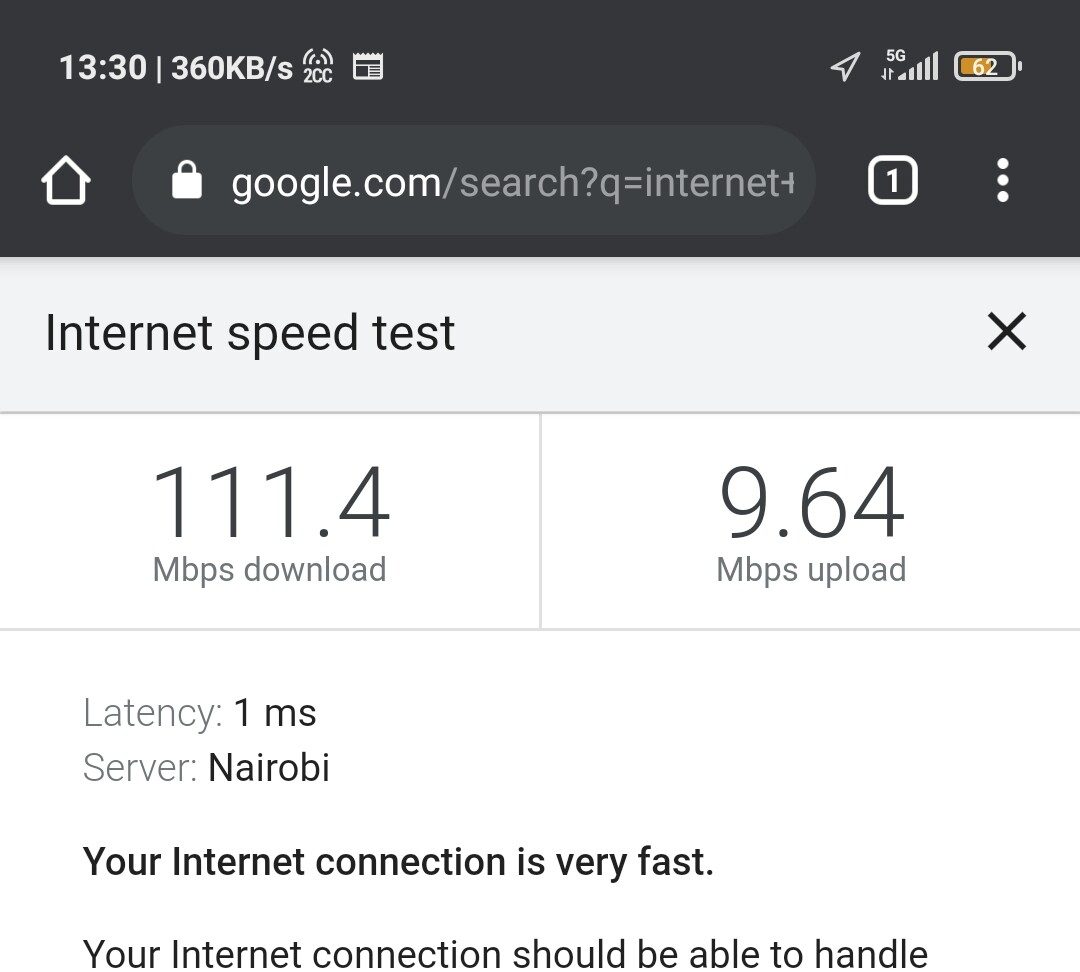This screenshot has height=972, width=1080.
Task: Select the google.com URL address field
Action: coord(474,180)
